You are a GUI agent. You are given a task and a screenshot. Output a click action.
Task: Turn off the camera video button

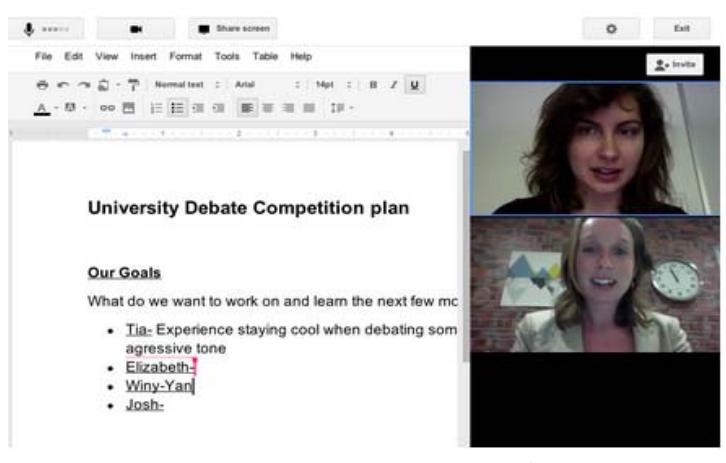[136, 29]
